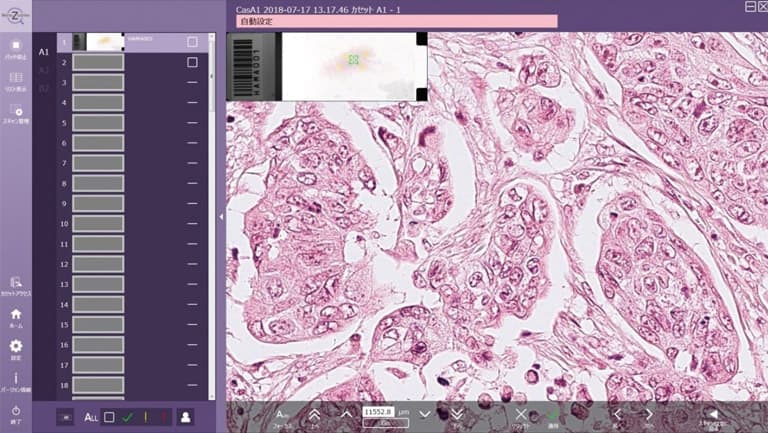
Task: Click the X reset icon in bottom toolbar
Action: (x=520, y=414)
